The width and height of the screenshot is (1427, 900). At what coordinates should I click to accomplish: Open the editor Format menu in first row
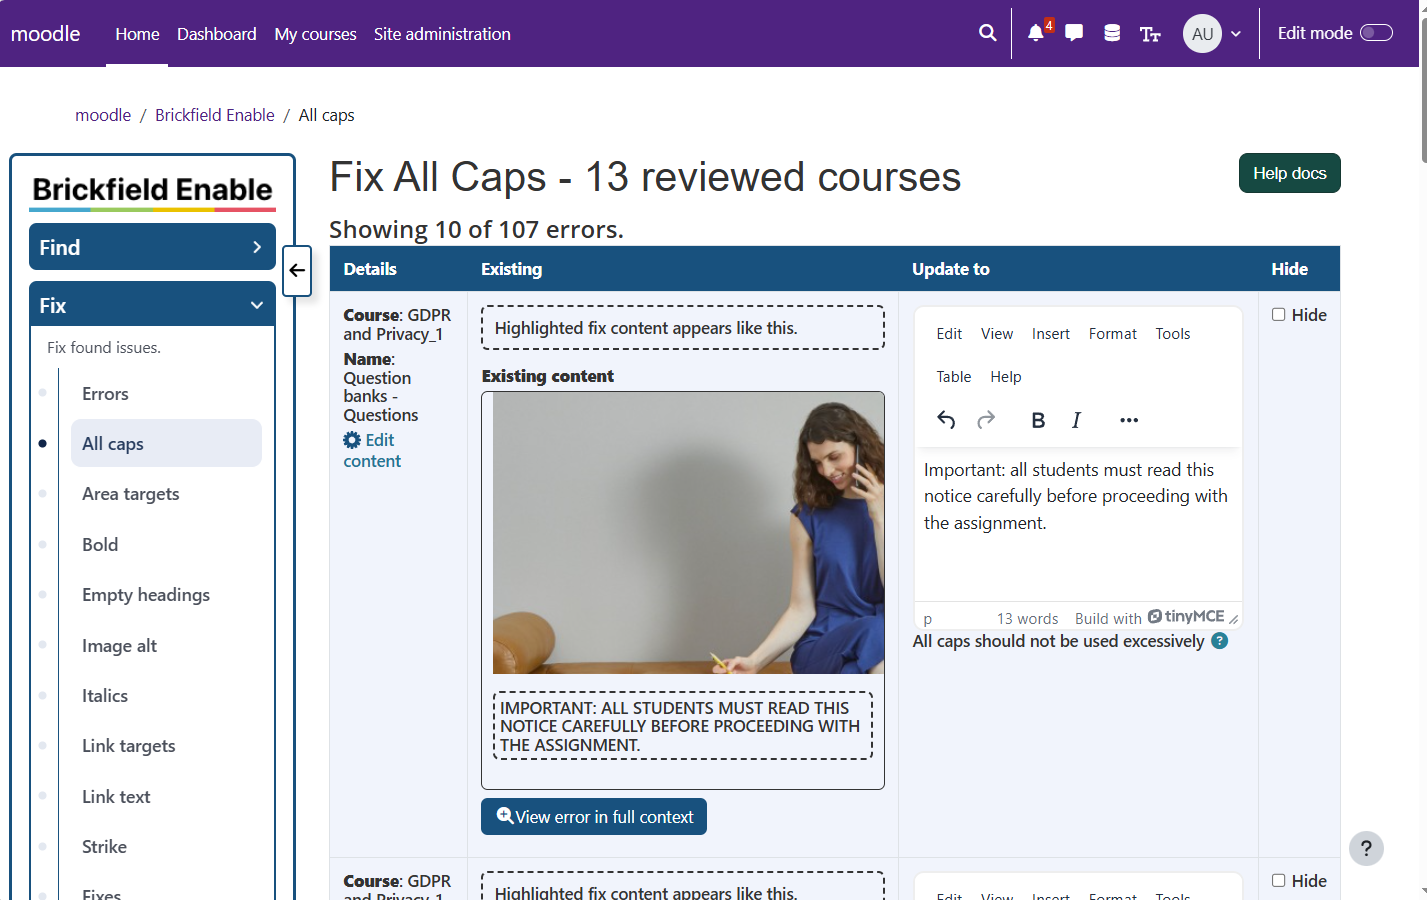tap(1113, 334)
